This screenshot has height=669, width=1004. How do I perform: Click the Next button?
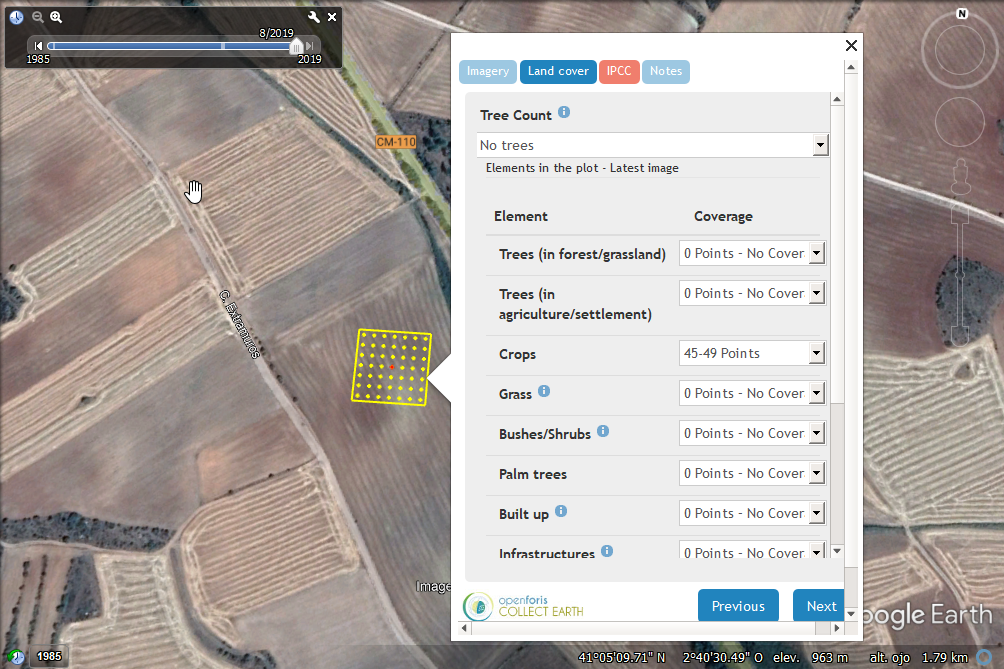[819, 606]
